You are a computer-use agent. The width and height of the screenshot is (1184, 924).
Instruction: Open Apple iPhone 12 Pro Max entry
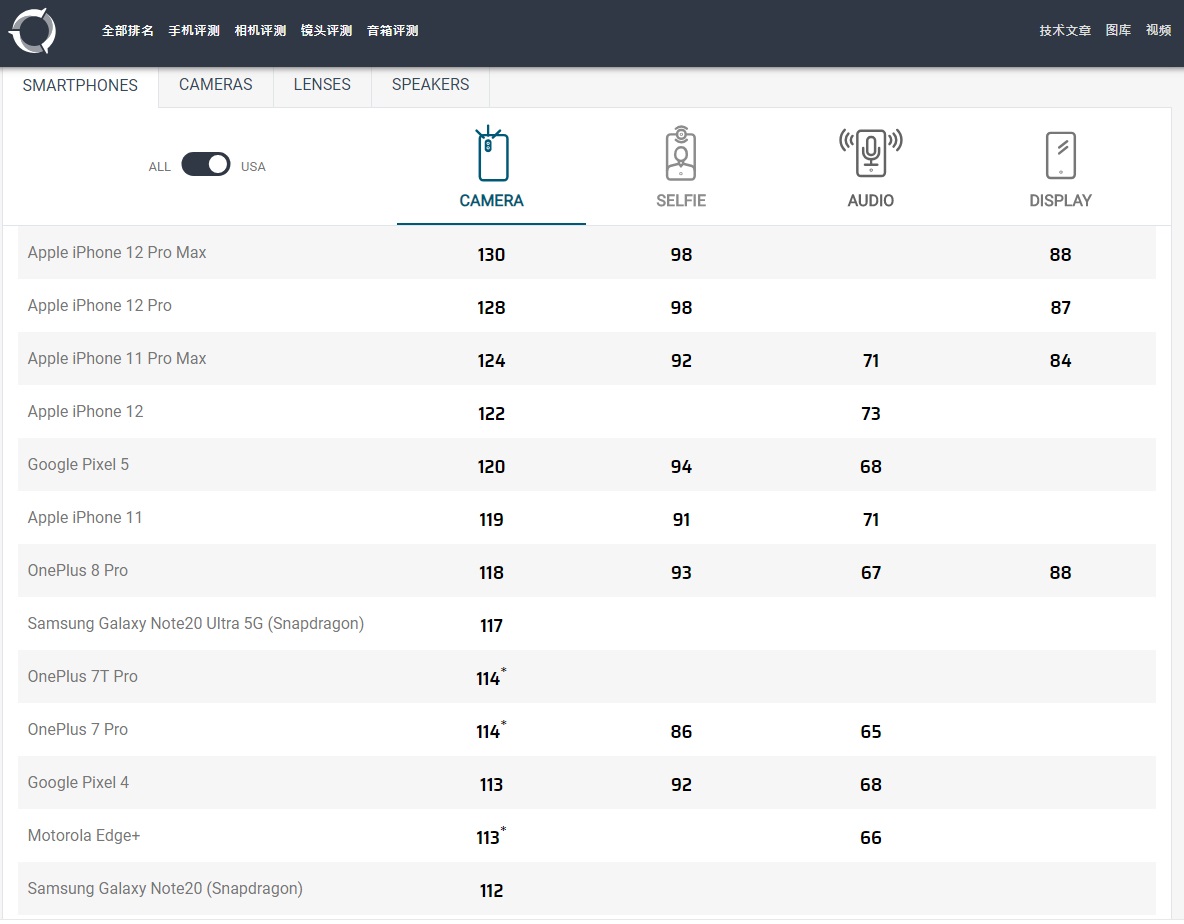117,253
